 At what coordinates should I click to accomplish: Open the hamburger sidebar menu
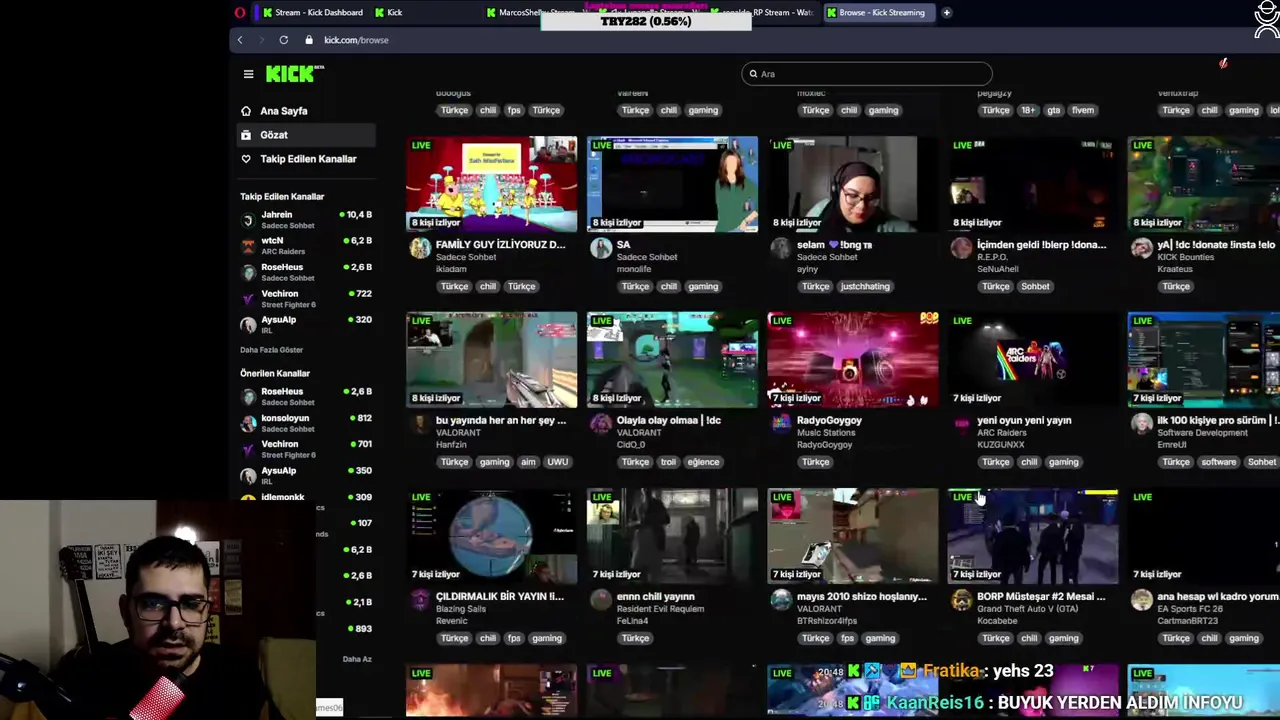click(x=248, y=74)
